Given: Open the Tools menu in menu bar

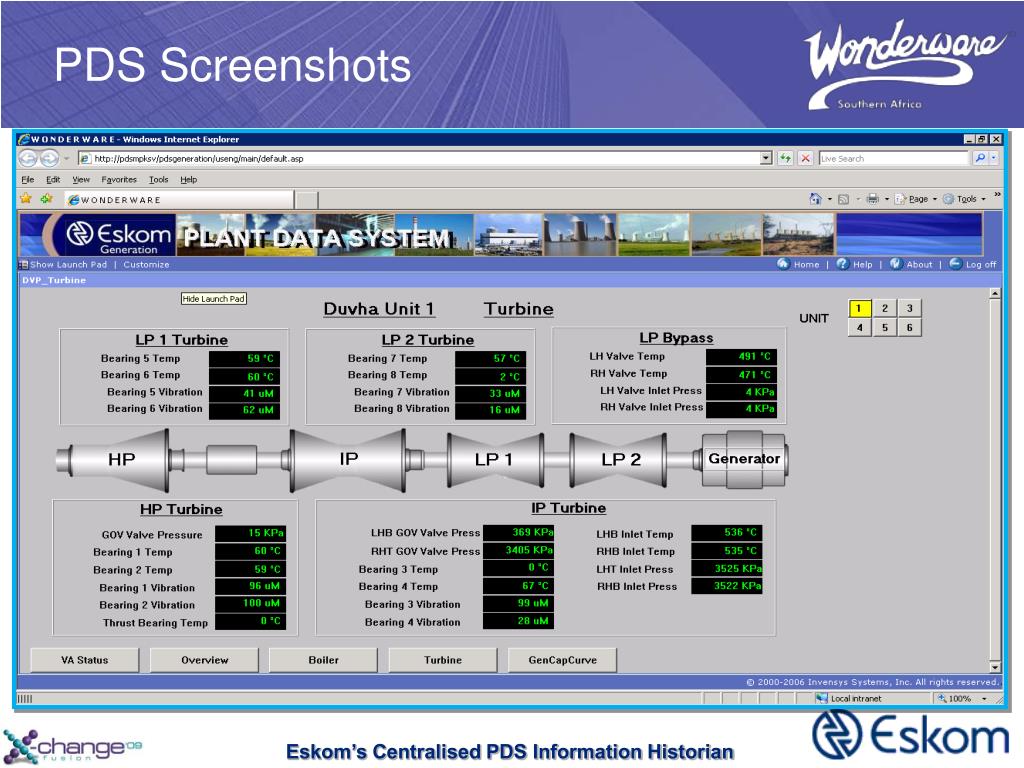Looking at the screenshot, I should 158,180.
